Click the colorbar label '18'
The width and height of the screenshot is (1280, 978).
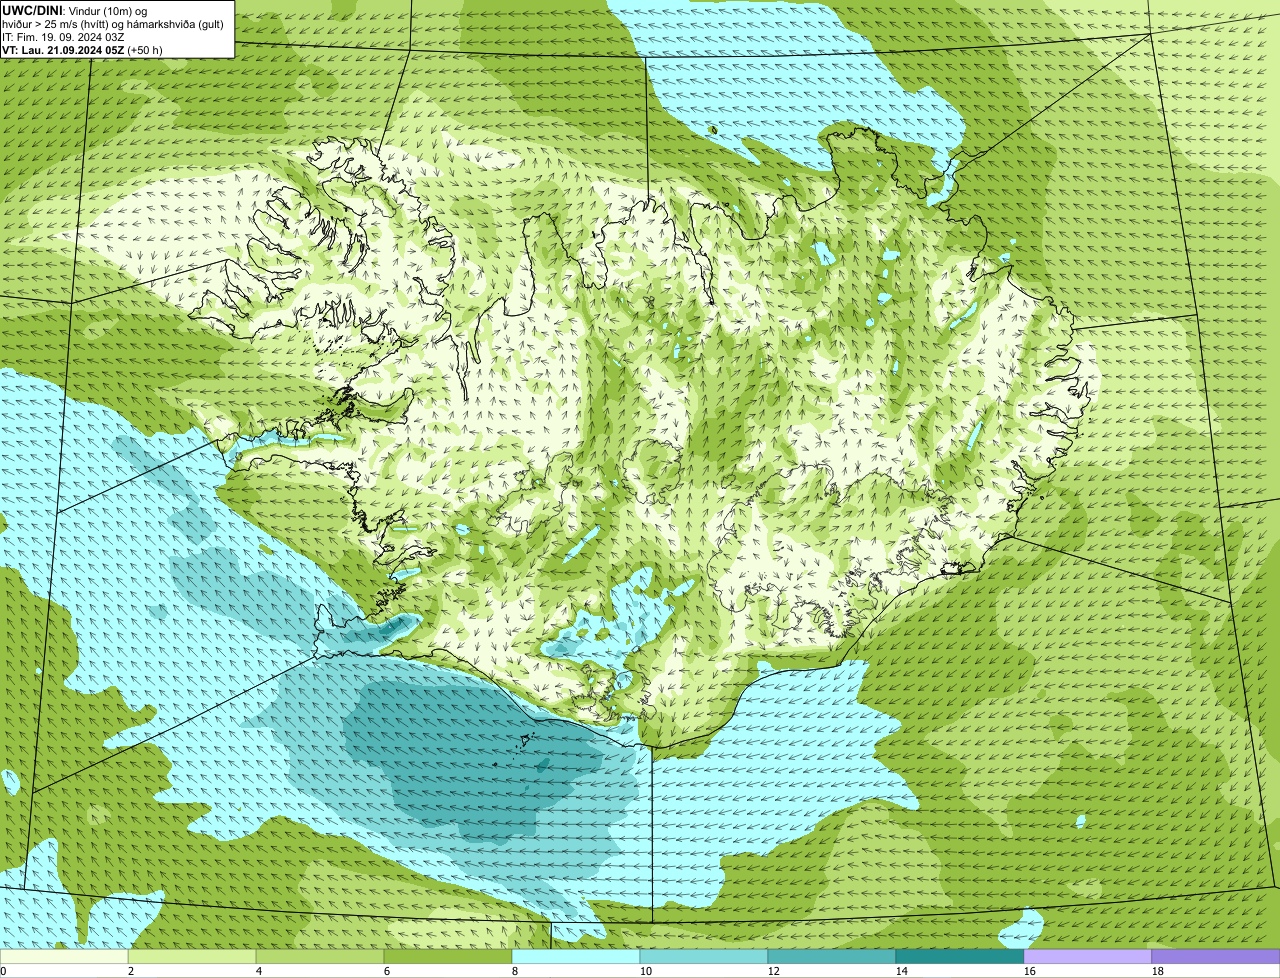click(1158, 971)
